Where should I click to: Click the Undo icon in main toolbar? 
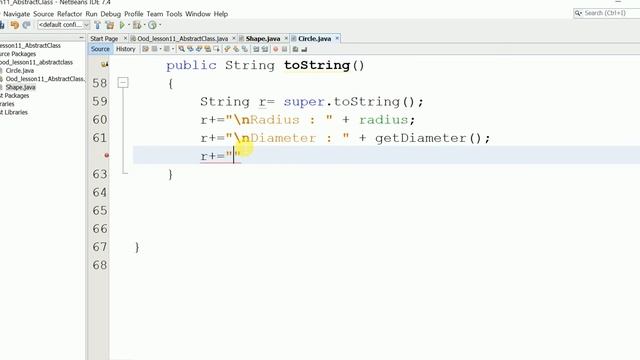coord(15,25)
